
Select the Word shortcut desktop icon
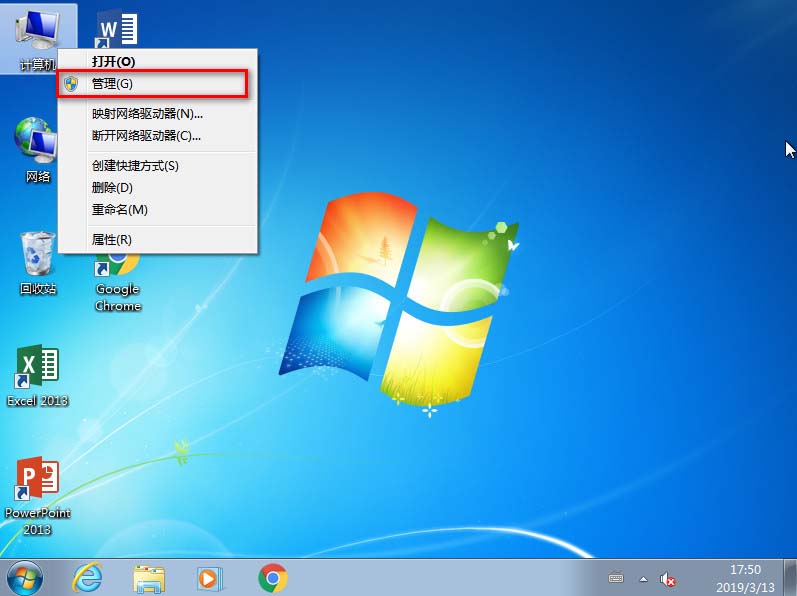click(117, 29)
